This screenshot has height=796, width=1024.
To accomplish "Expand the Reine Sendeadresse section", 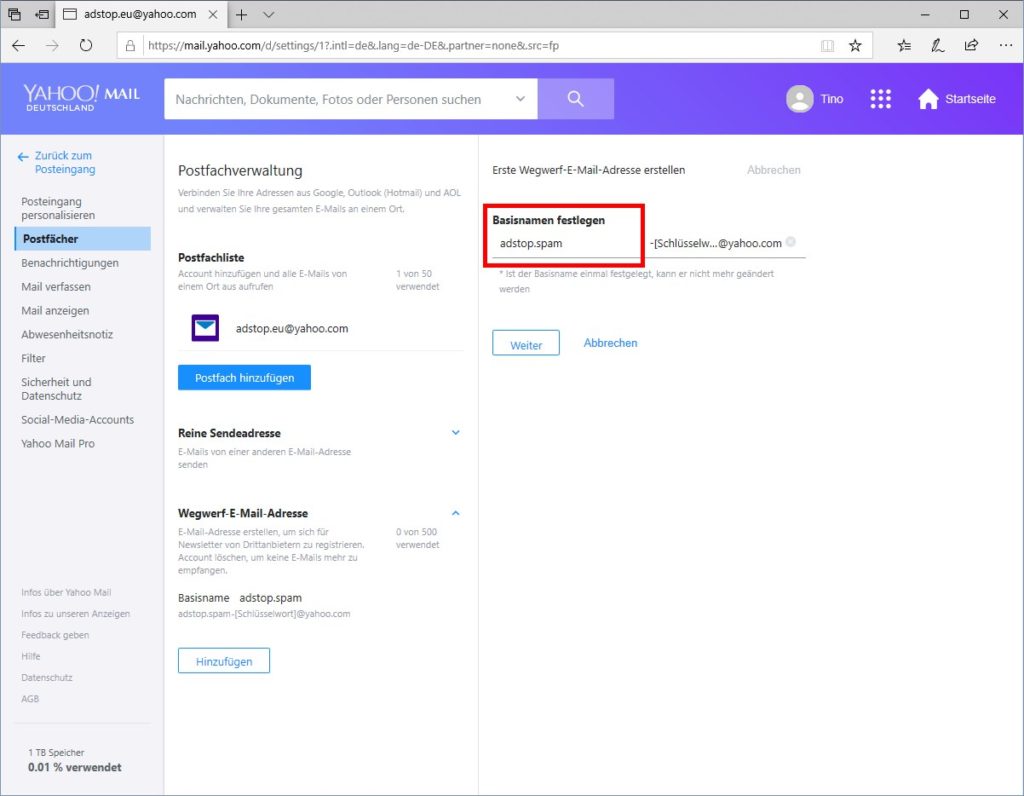I will pyautogui.click(x=456, y=432).
